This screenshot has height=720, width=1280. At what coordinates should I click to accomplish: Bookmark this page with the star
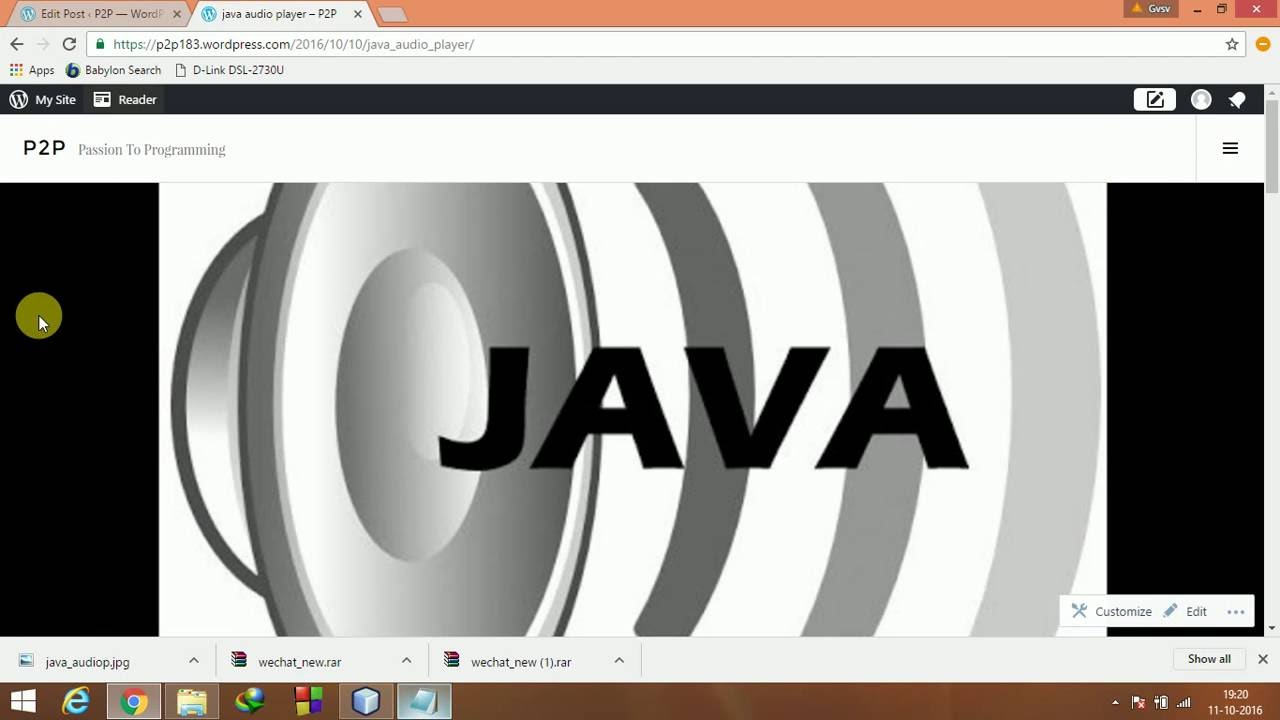[1232, 44]
